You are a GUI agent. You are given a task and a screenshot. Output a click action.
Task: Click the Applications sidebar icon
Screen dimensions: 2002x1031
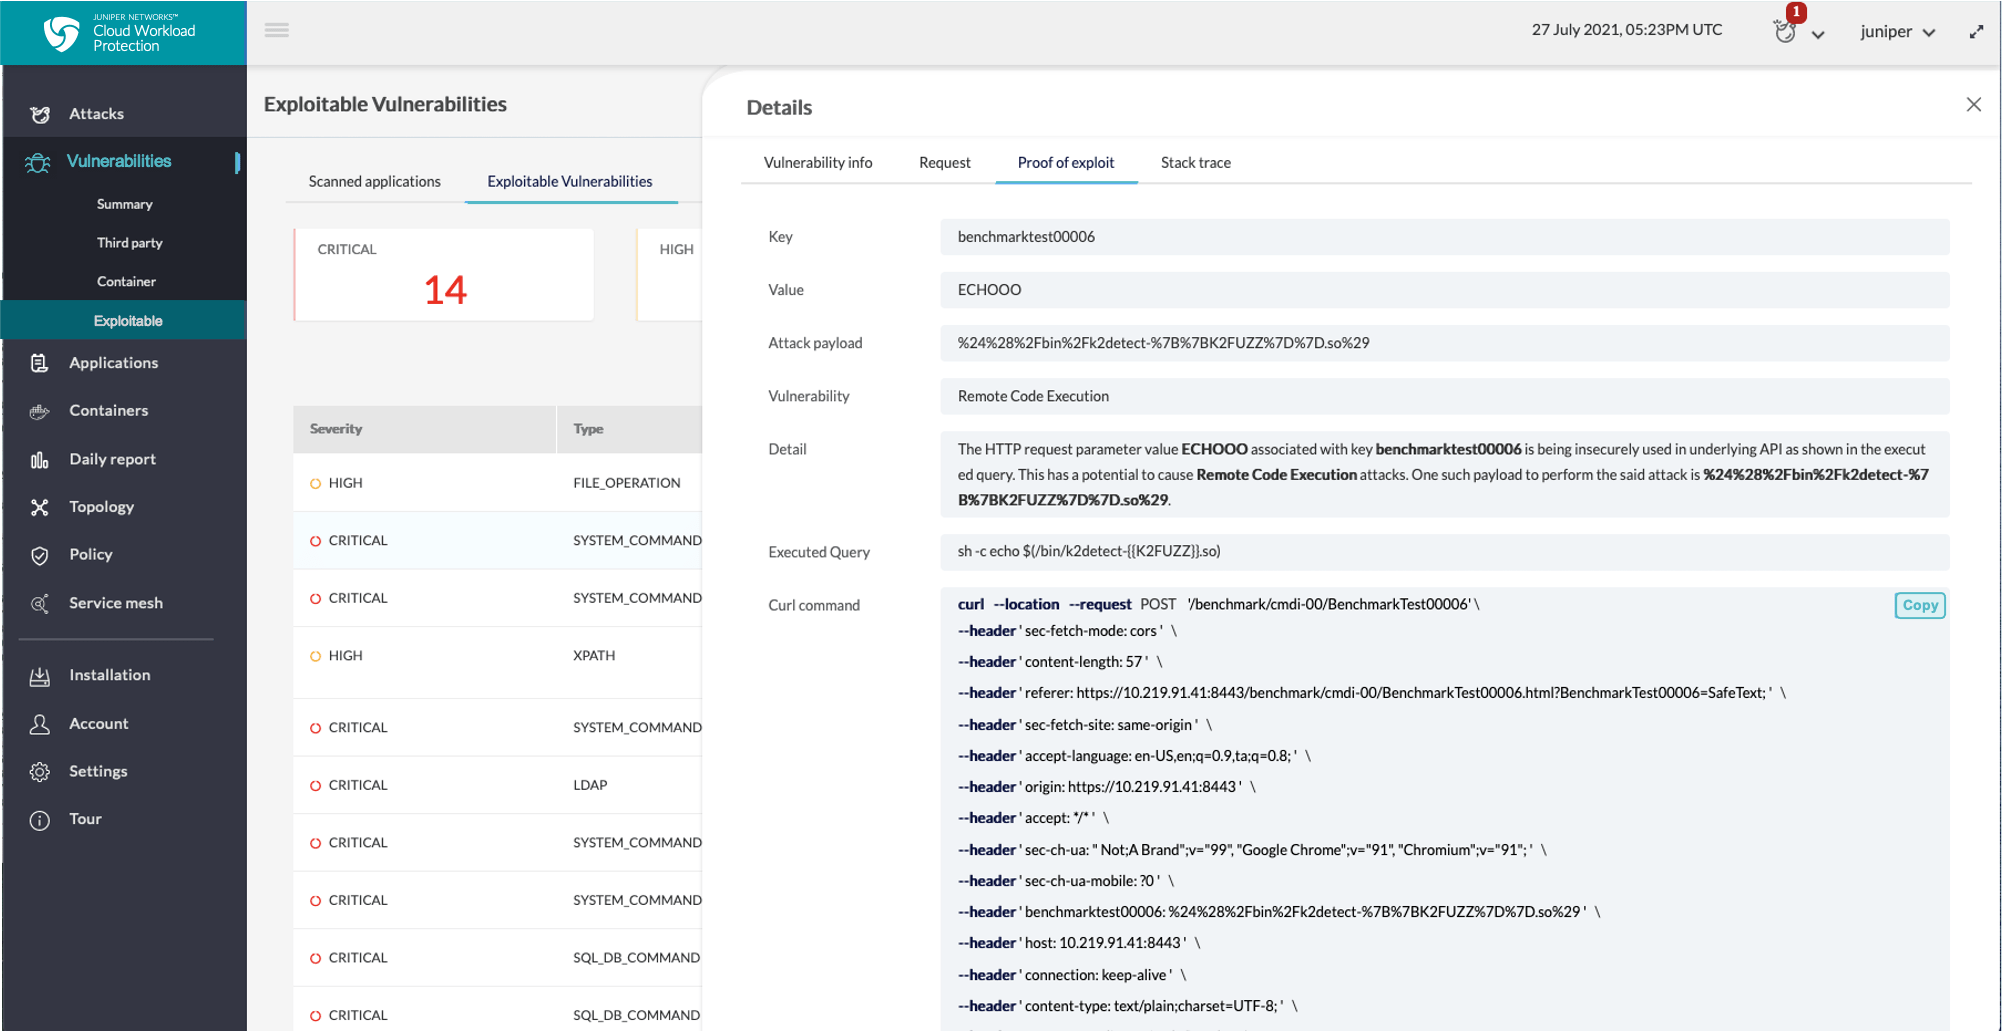click(x=39, y=362)
